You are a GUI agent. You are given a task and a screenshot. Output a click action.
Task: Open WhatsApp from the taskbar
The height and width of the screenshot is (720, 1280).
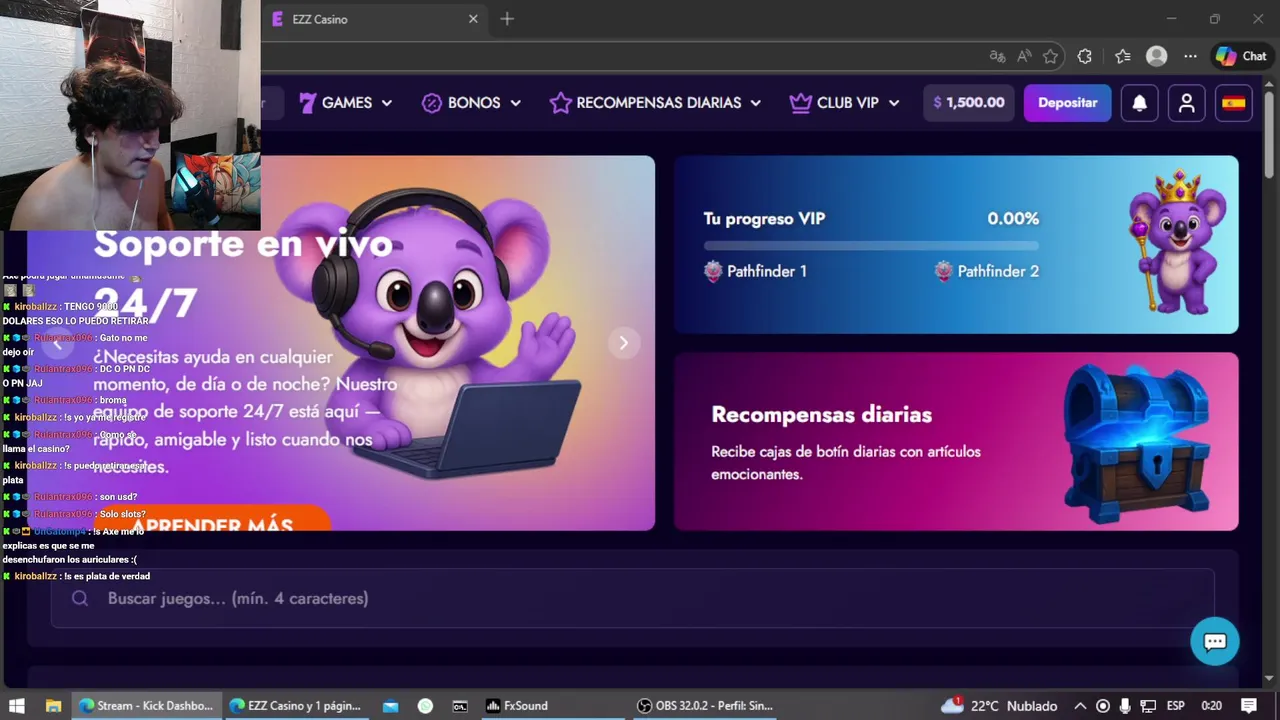coord(425,706)
